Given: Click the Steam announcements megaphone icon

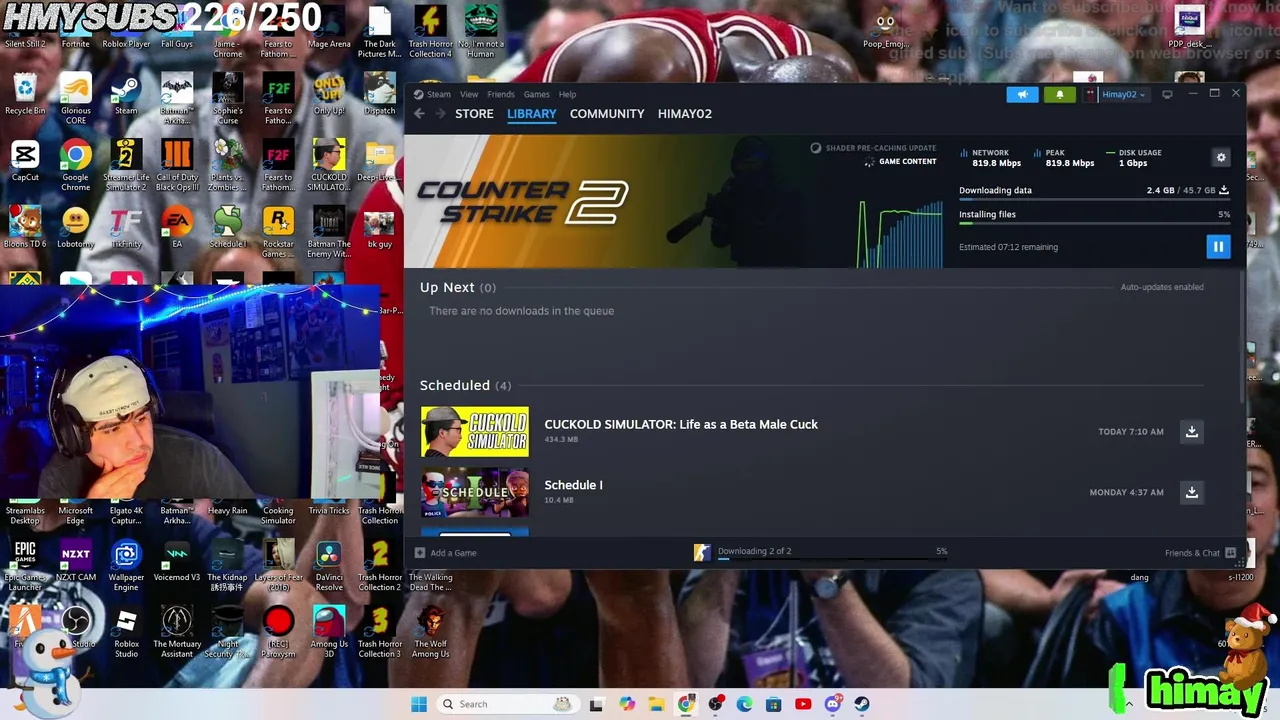Looking at the screenshot, I should 1022,94.
